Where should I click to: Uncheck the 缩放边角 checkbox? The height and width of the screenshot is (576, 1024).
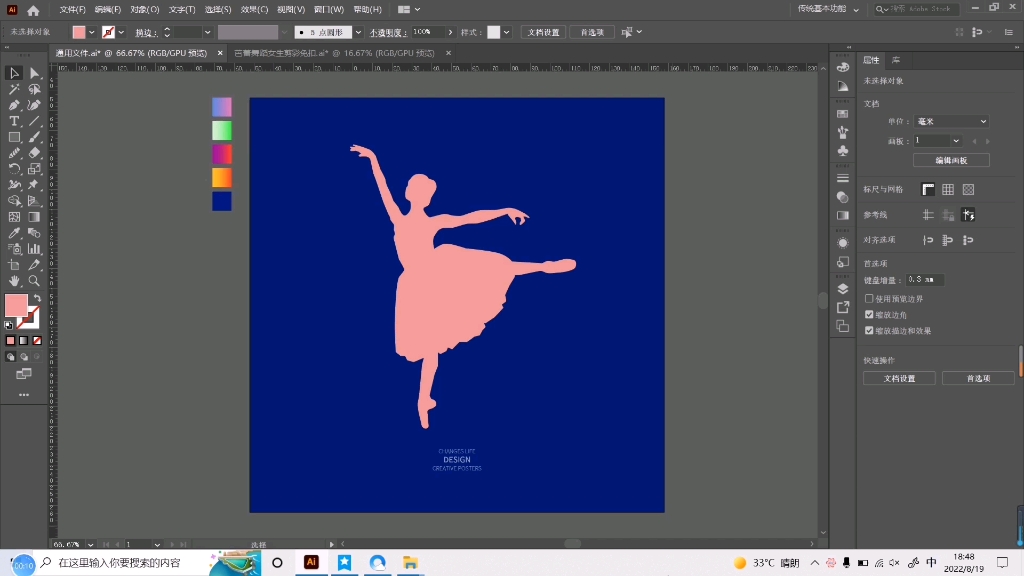[x=869, y=314]
